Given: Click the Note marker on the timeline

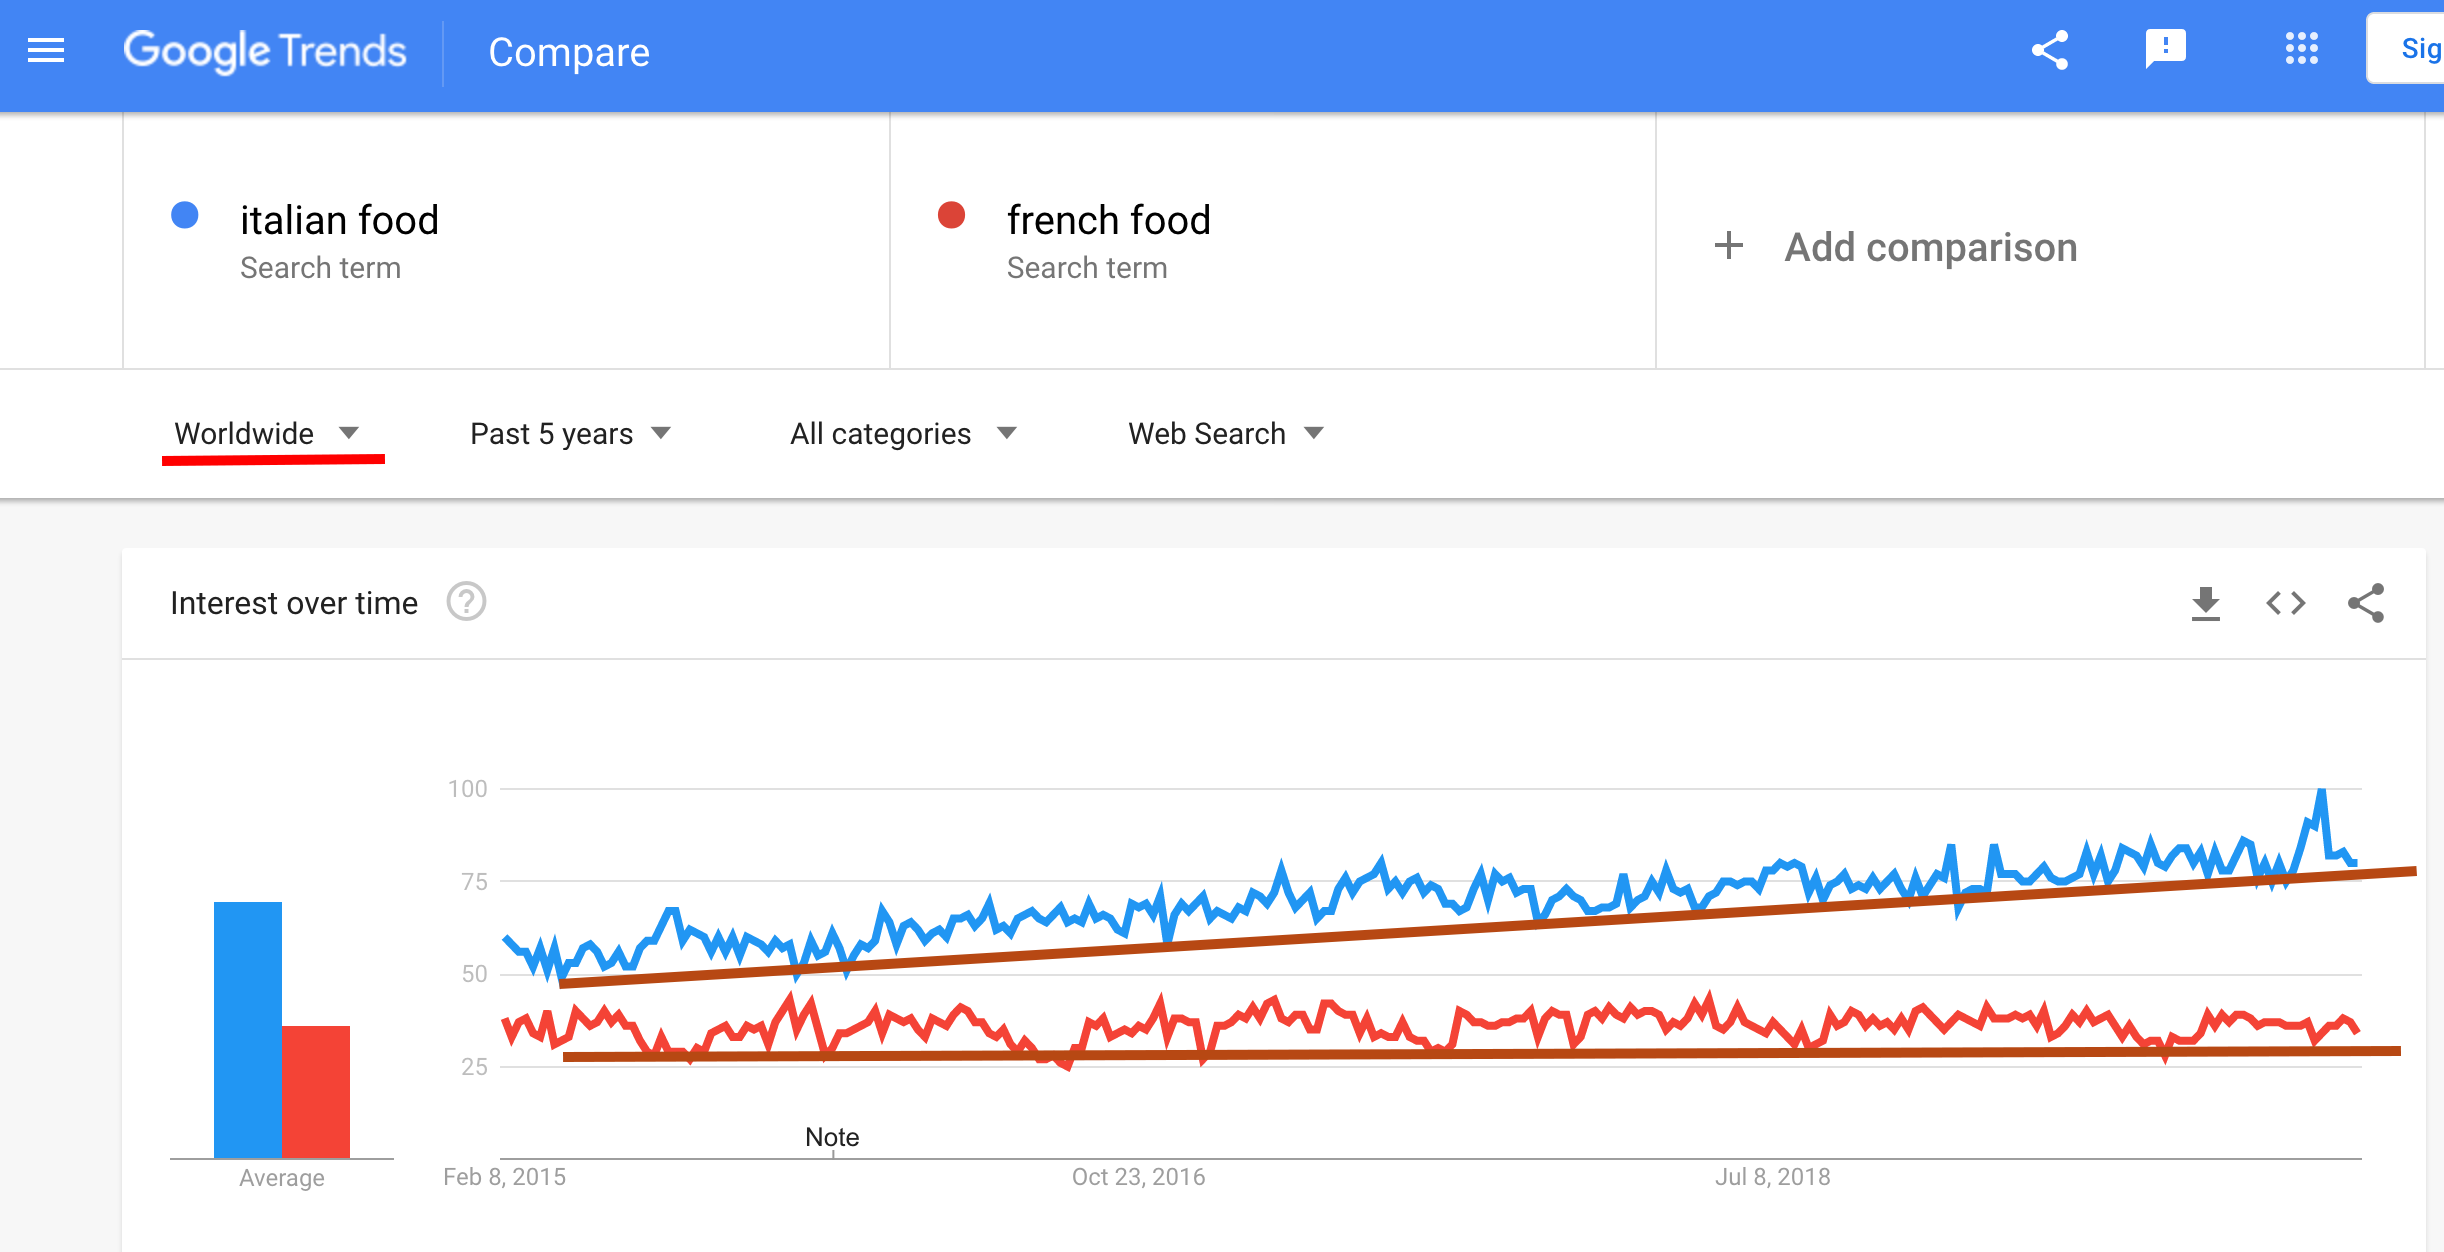Looking at the screenshot, I should [x=832, y=1138].
